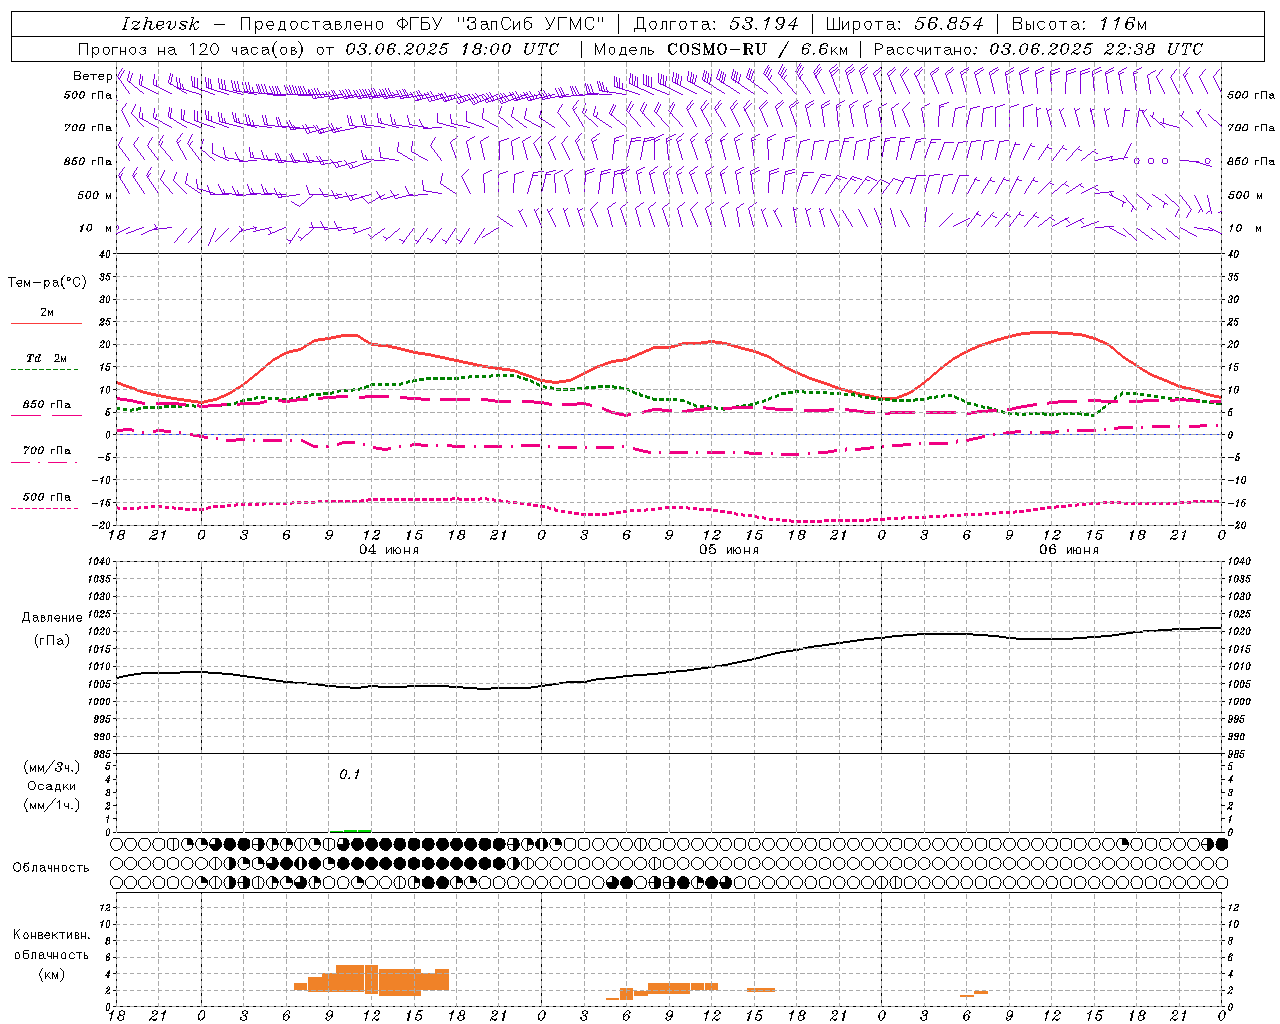Click the "2м" temperature legend entry
This screenshot has width=1280, height=1024.
[x=47, y=312]
